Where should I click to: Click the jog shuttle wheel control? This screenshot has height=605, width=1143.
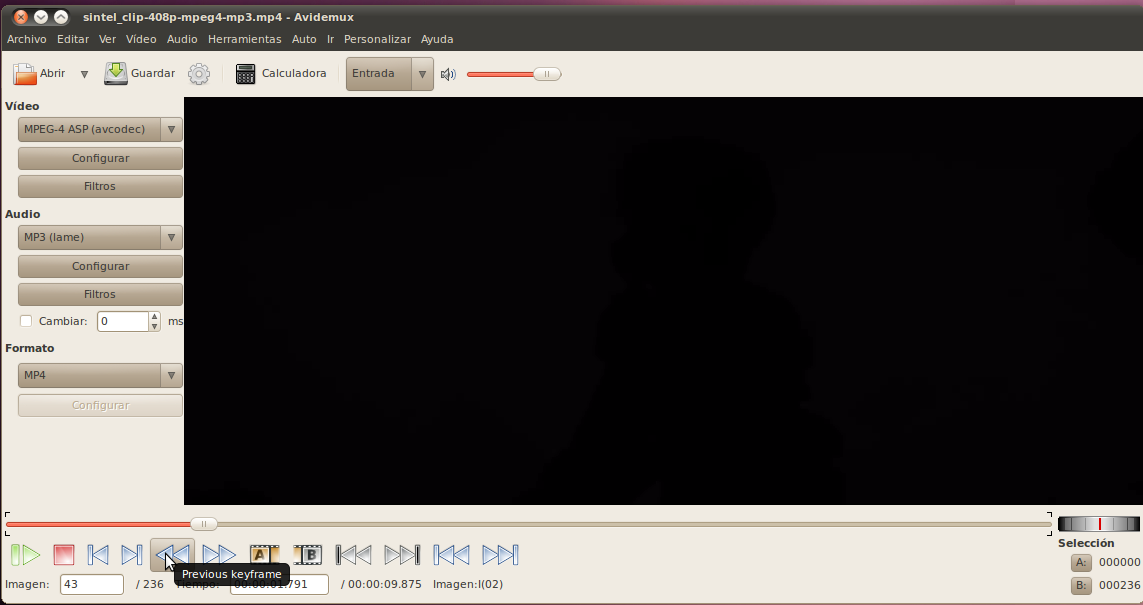pos(1099,523)
